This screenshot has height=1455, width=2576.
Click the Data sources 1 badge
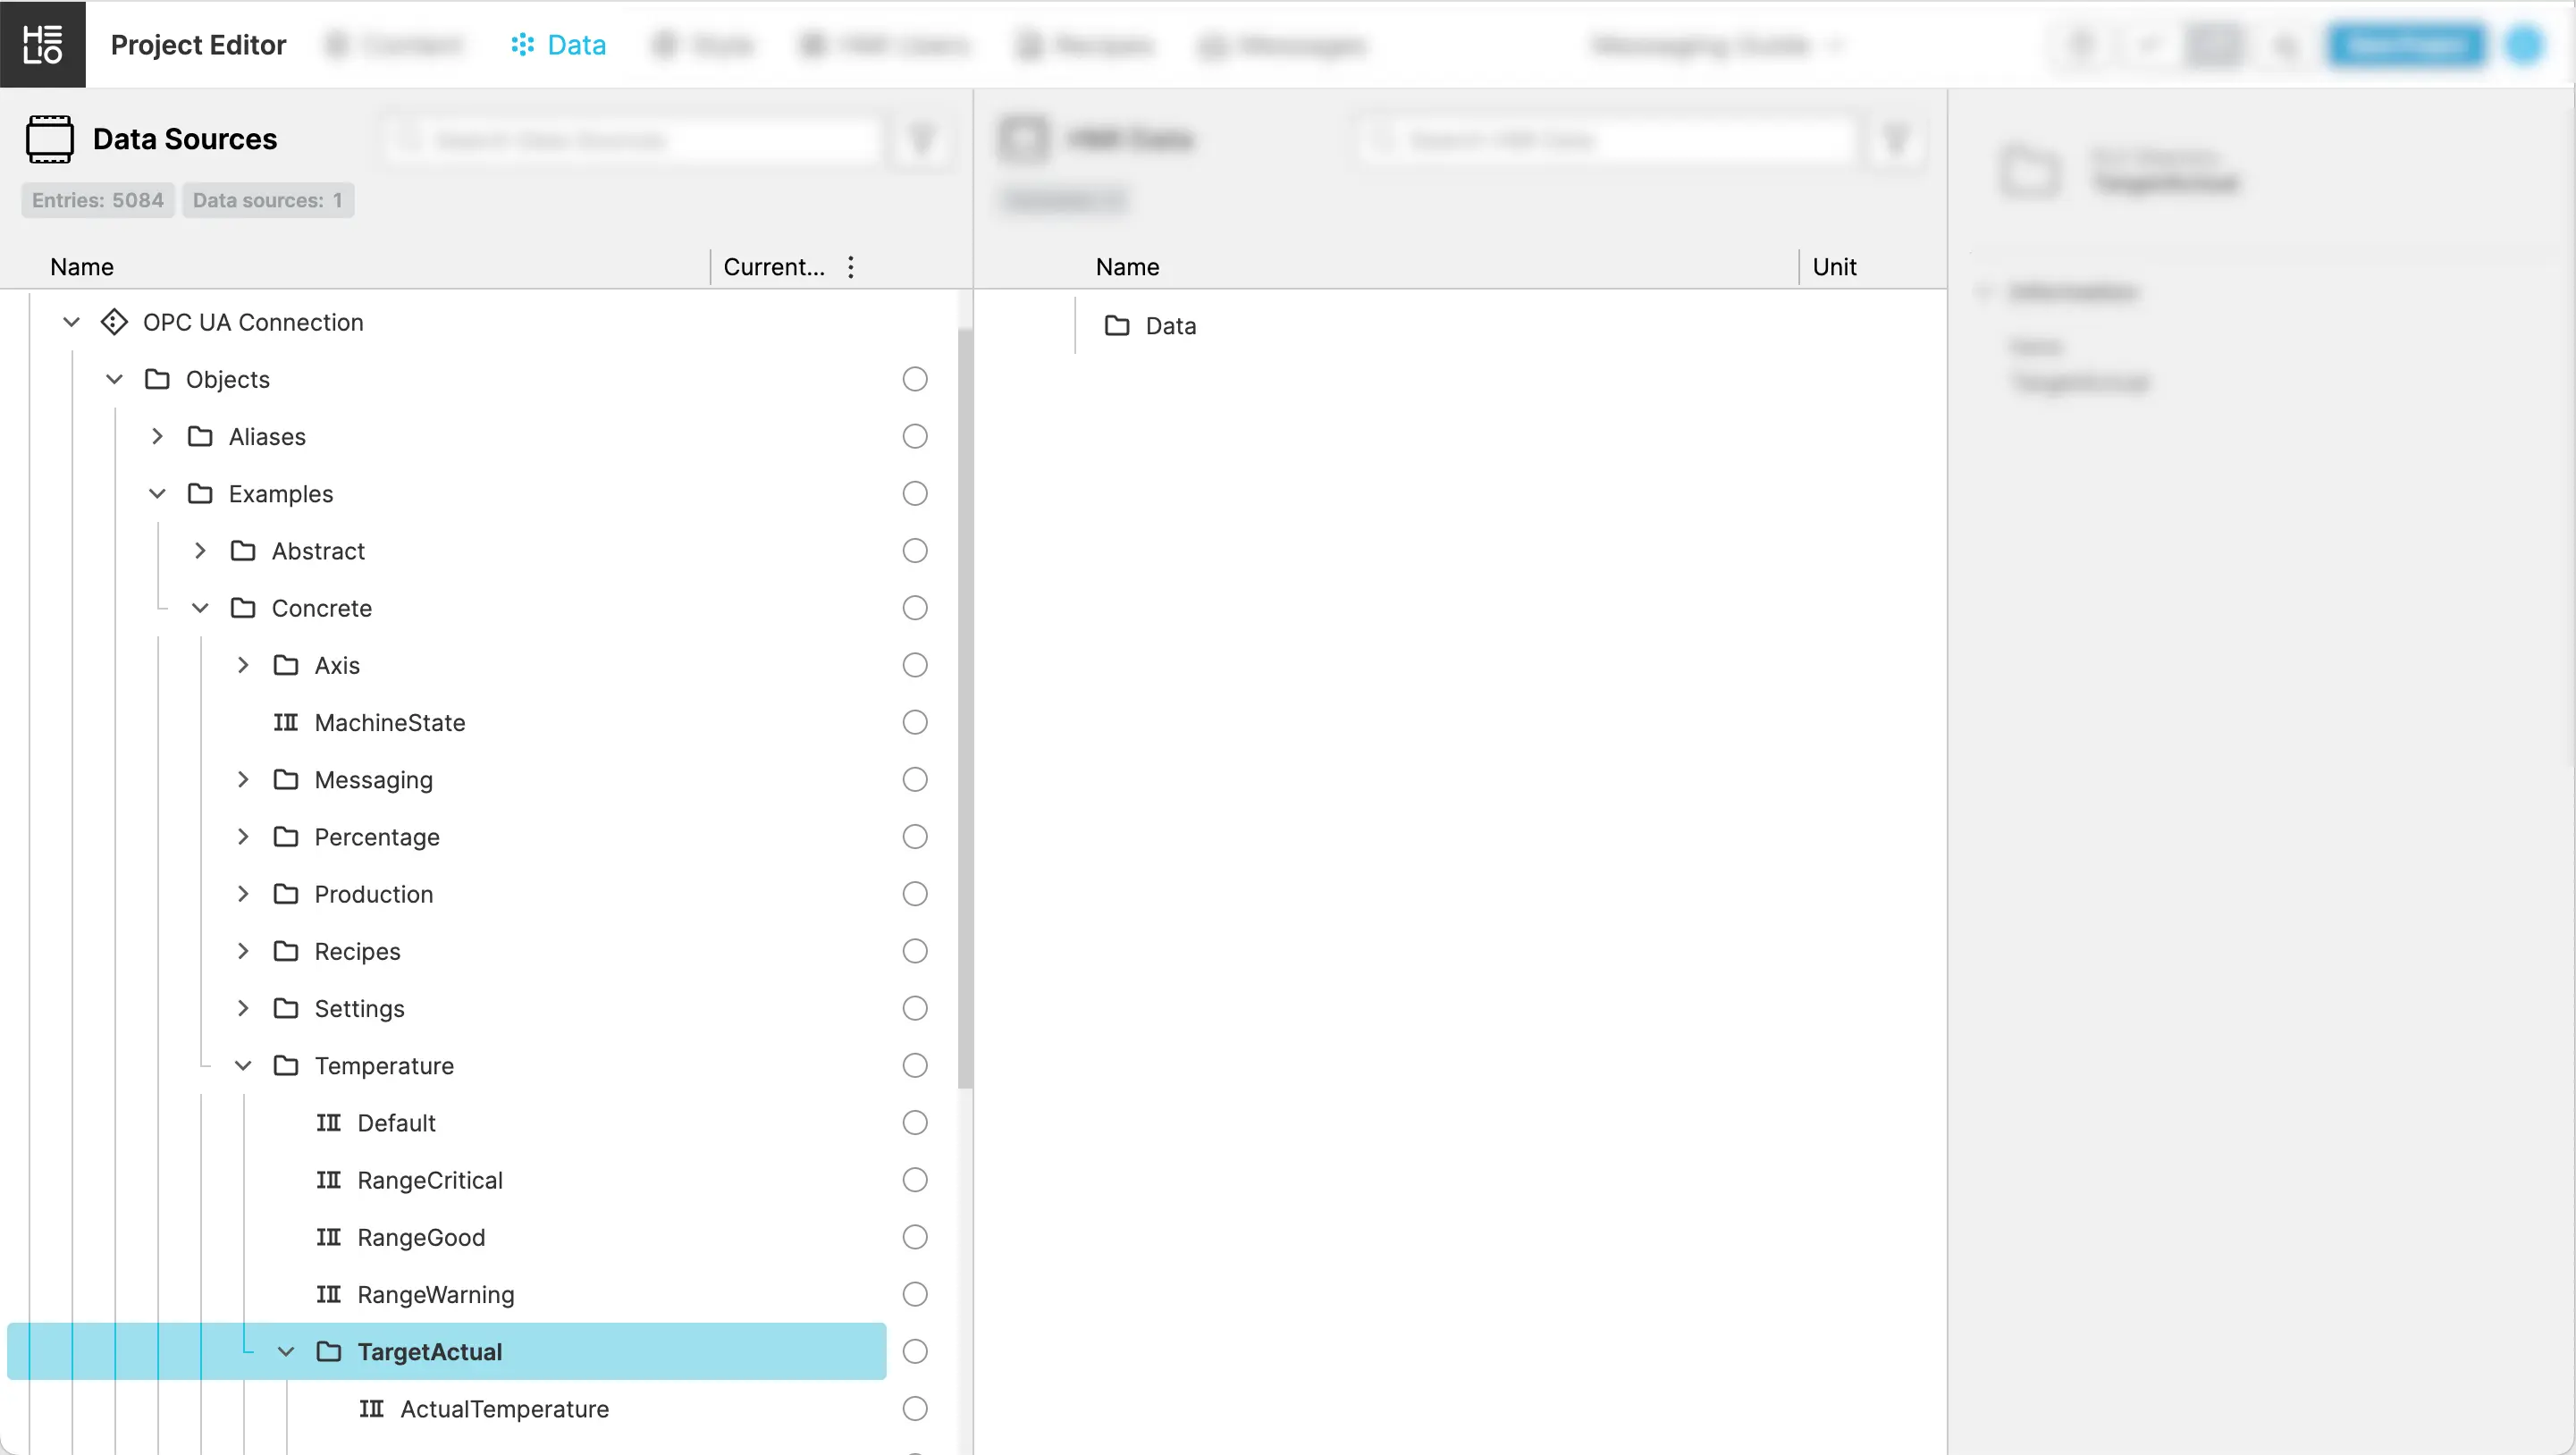[x=267, y=200]
